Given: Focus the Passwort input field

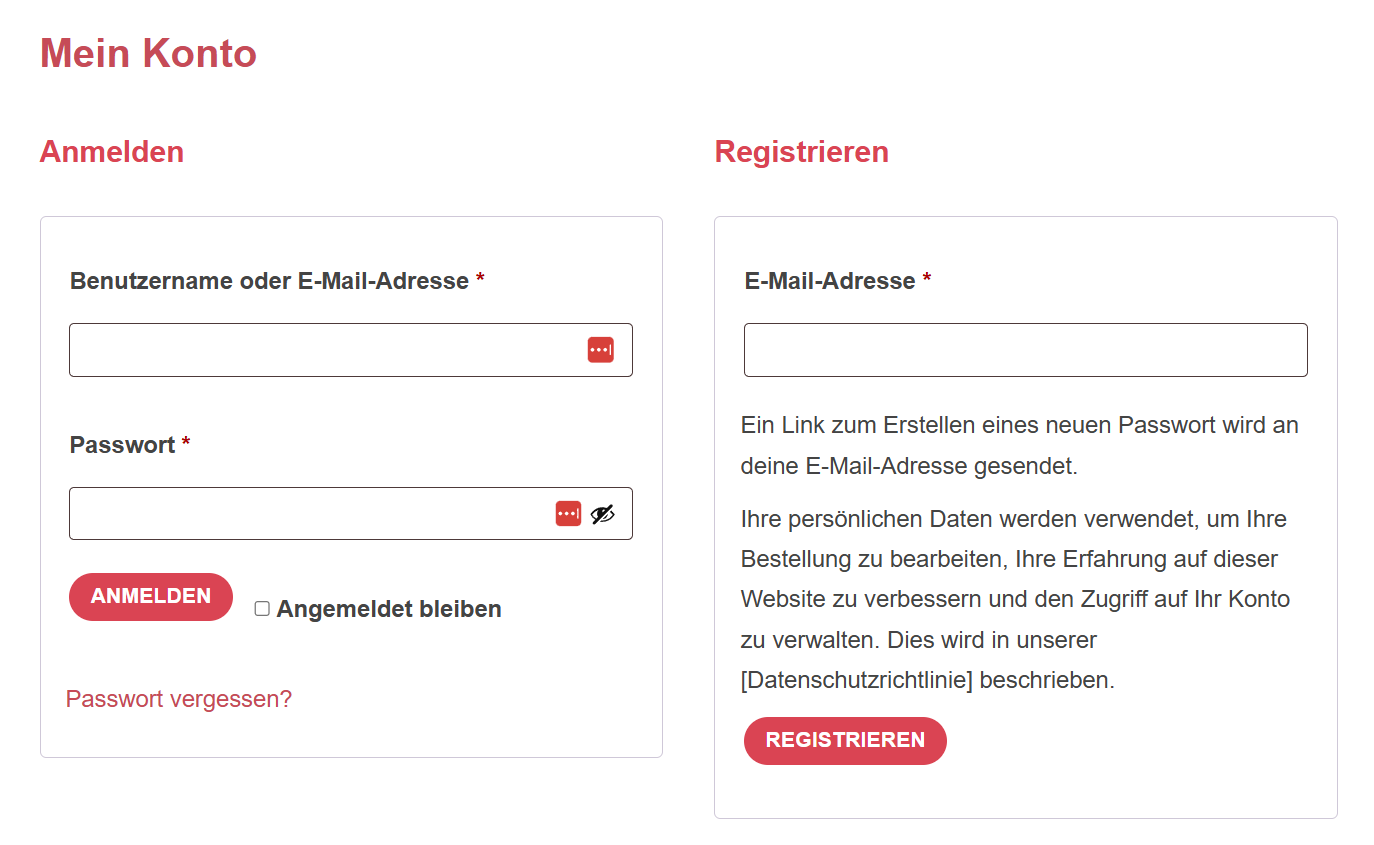Looking at the screenshot, I should tap(351, 513).
